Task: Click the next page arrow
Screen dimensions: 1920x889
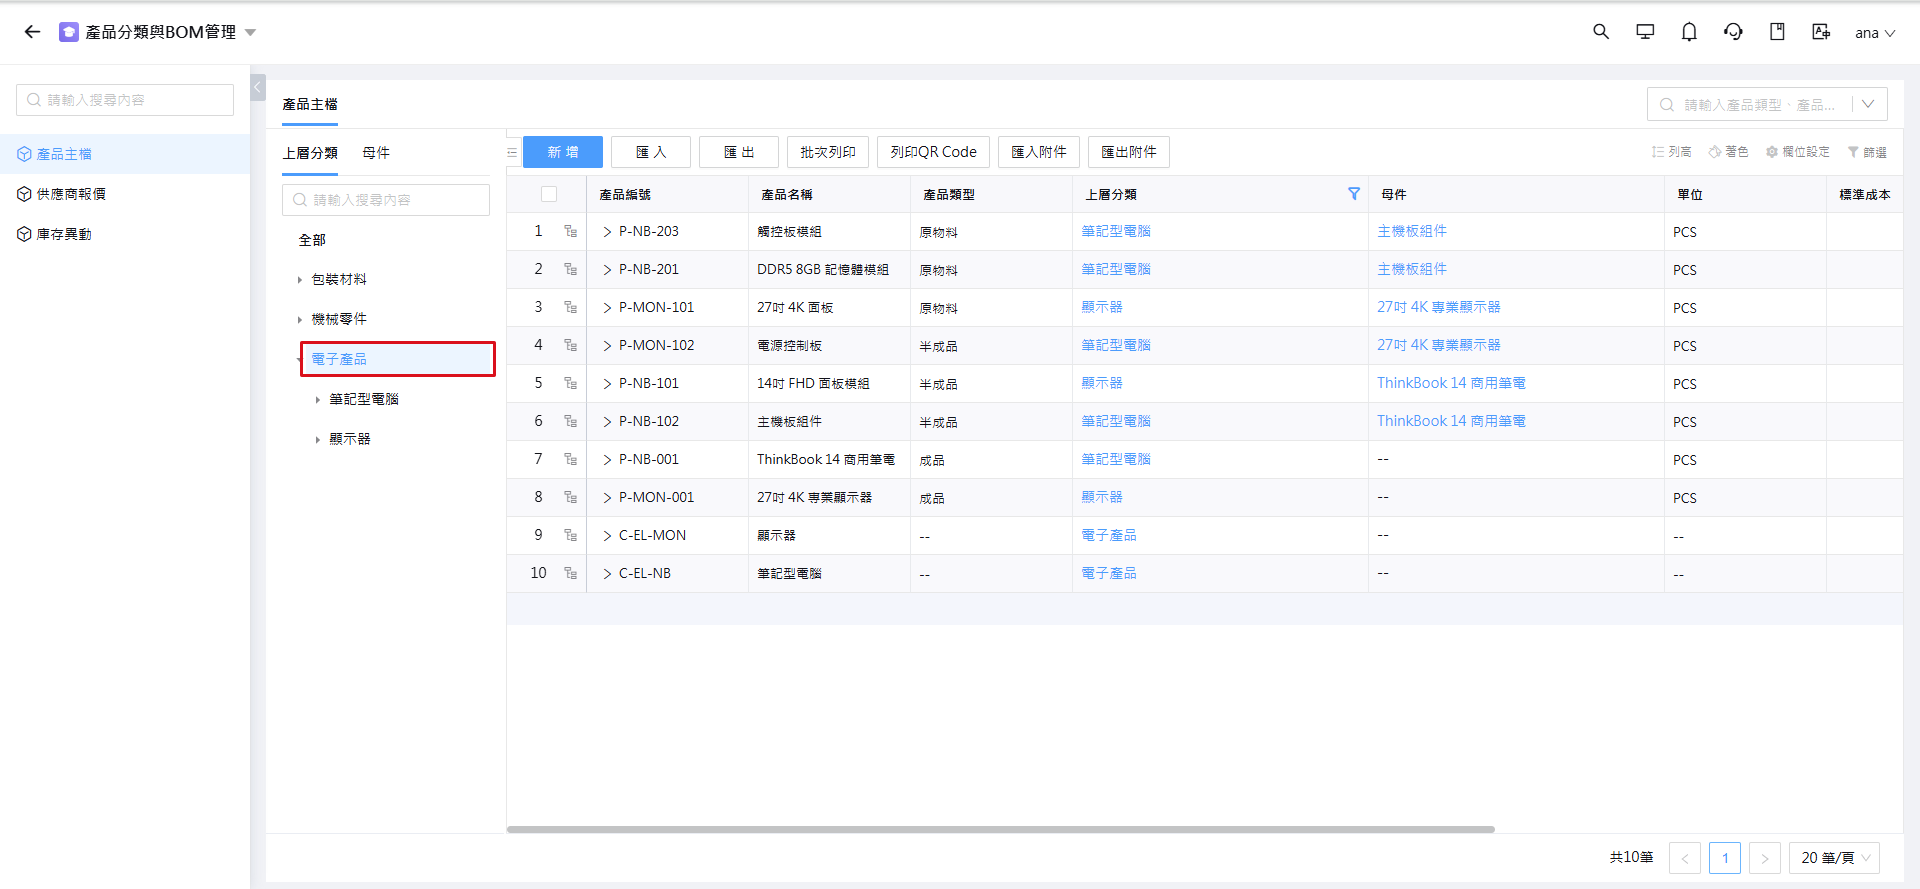Action: [1765, 858]
